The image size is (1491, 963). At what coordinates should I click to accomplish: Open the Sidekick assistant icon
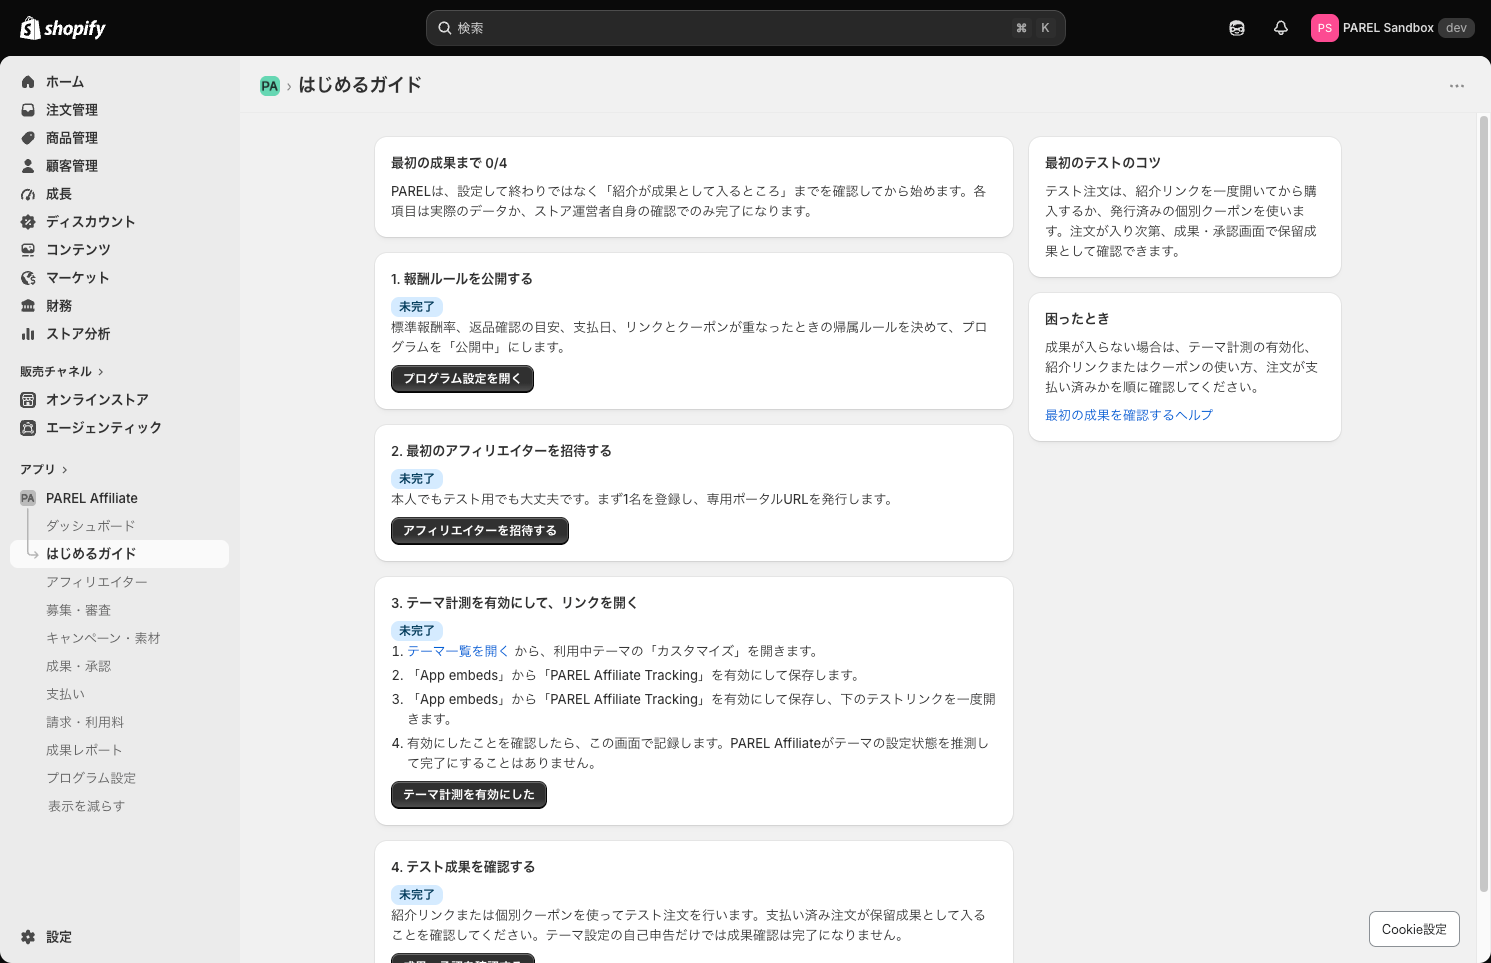pyautogui.click(x=1237, y=28)
